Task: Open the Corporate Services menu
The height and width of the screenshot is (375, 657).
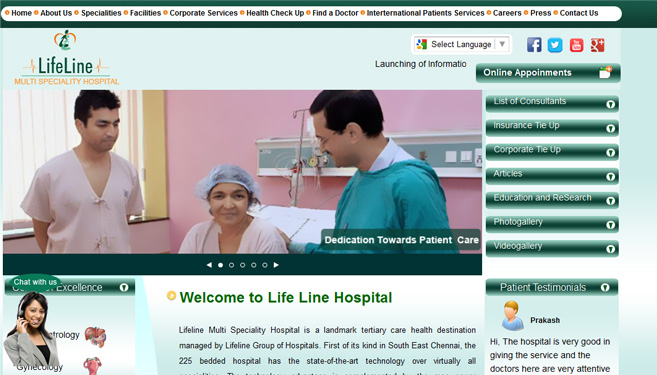Action: point(203,13)
